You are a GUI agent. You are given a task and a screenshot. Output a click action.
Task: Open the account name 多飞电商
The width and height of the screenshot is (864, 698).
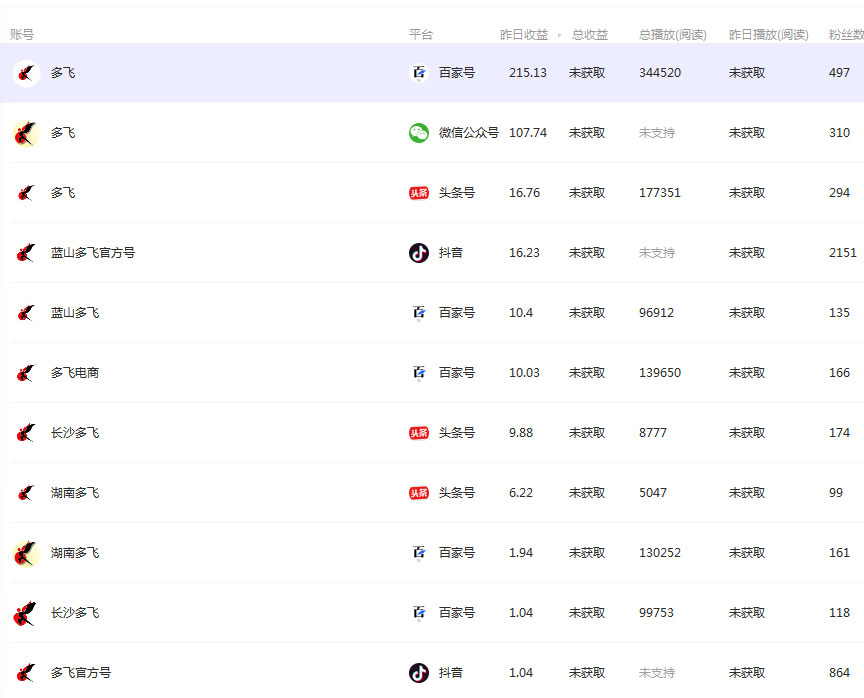tap(75, 373)
